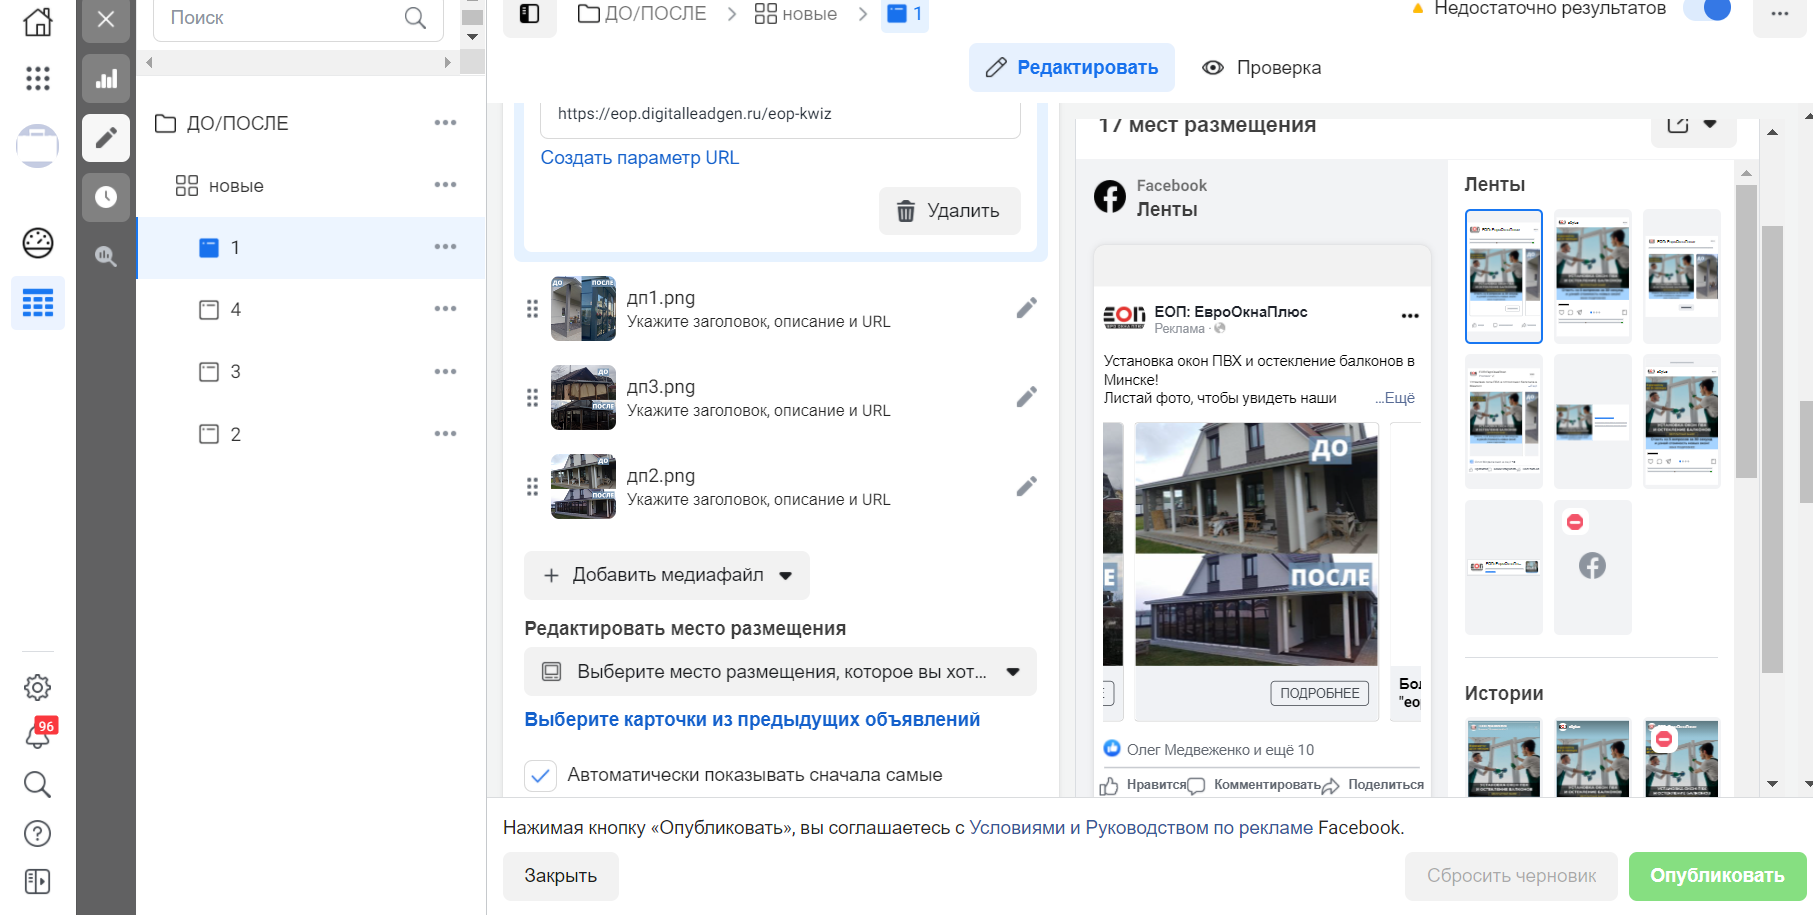Select the first Ленты placement thumbnail
This screenshot has height=915, width=1813.
tap(1504, 277)
